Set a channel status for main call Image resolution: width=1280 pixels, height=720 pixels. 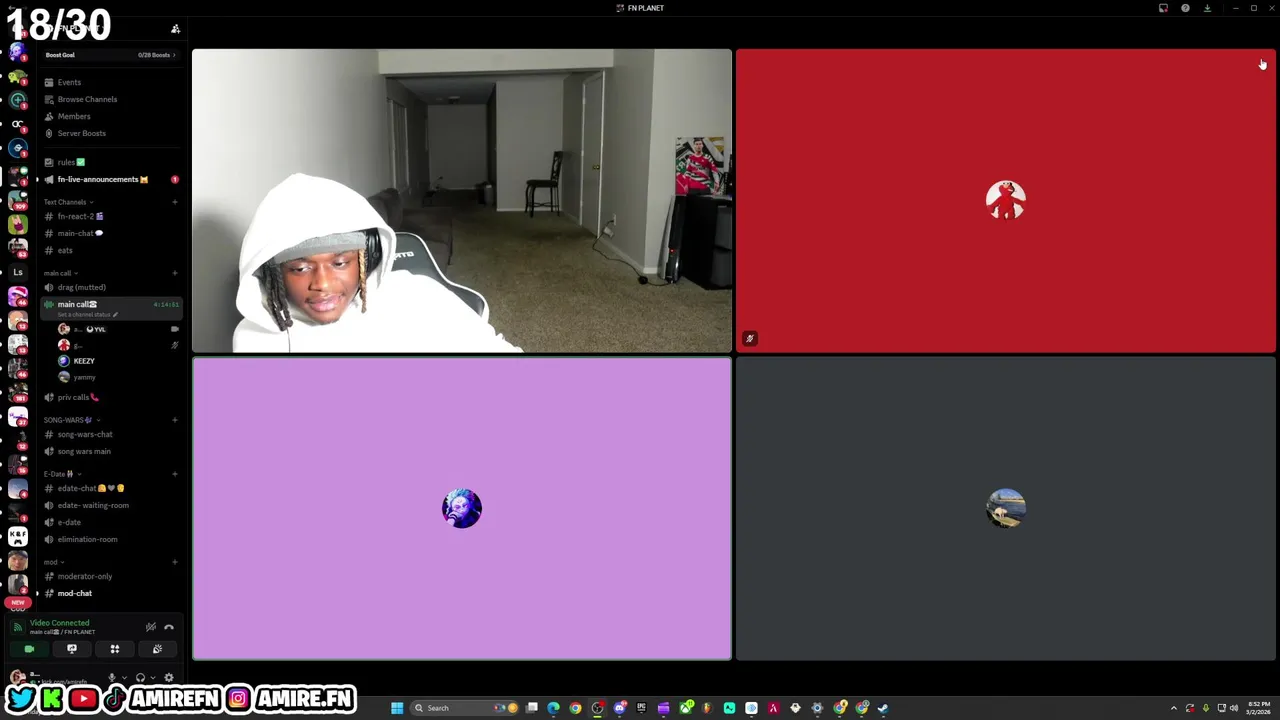point(87,314)
